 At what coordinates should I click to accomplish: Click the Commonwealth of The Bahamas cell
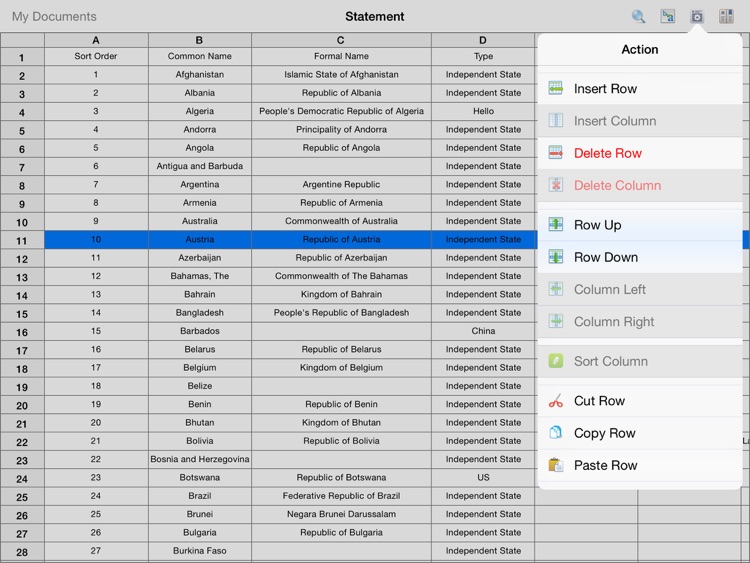pyautogui.click(x=341, y=276)
